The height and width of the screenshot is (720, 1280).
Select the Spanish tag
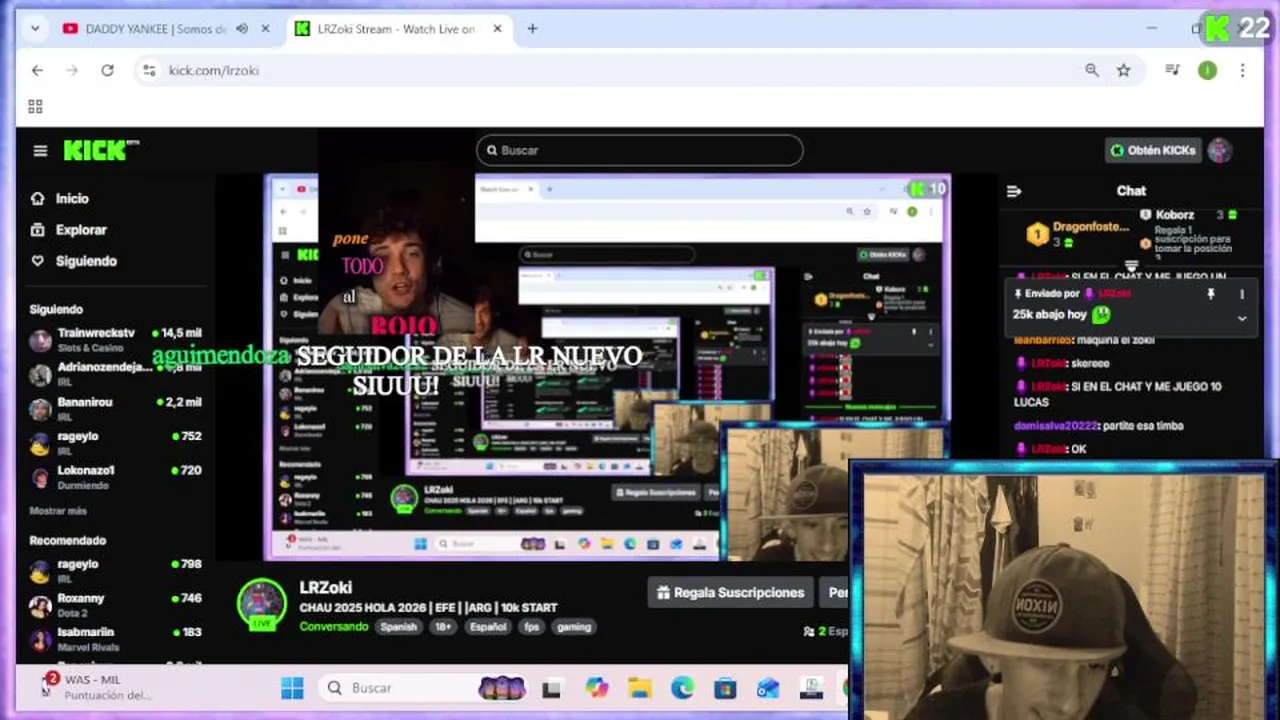point(398,627)
